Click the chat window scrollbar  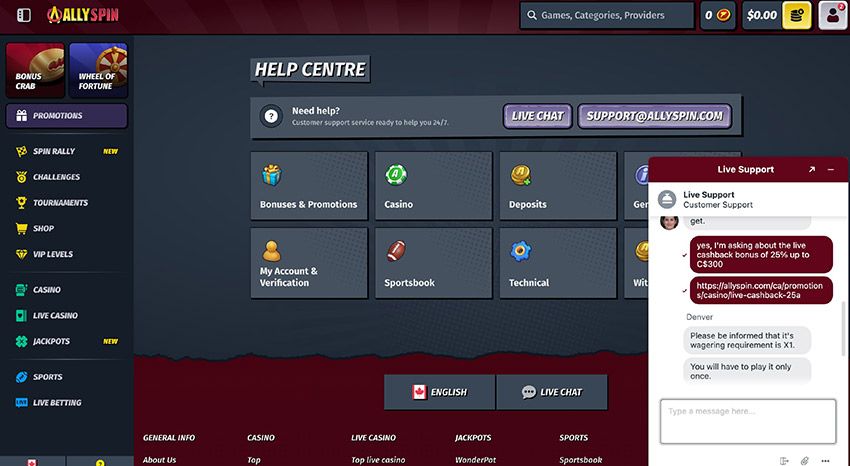pos(843,329)
